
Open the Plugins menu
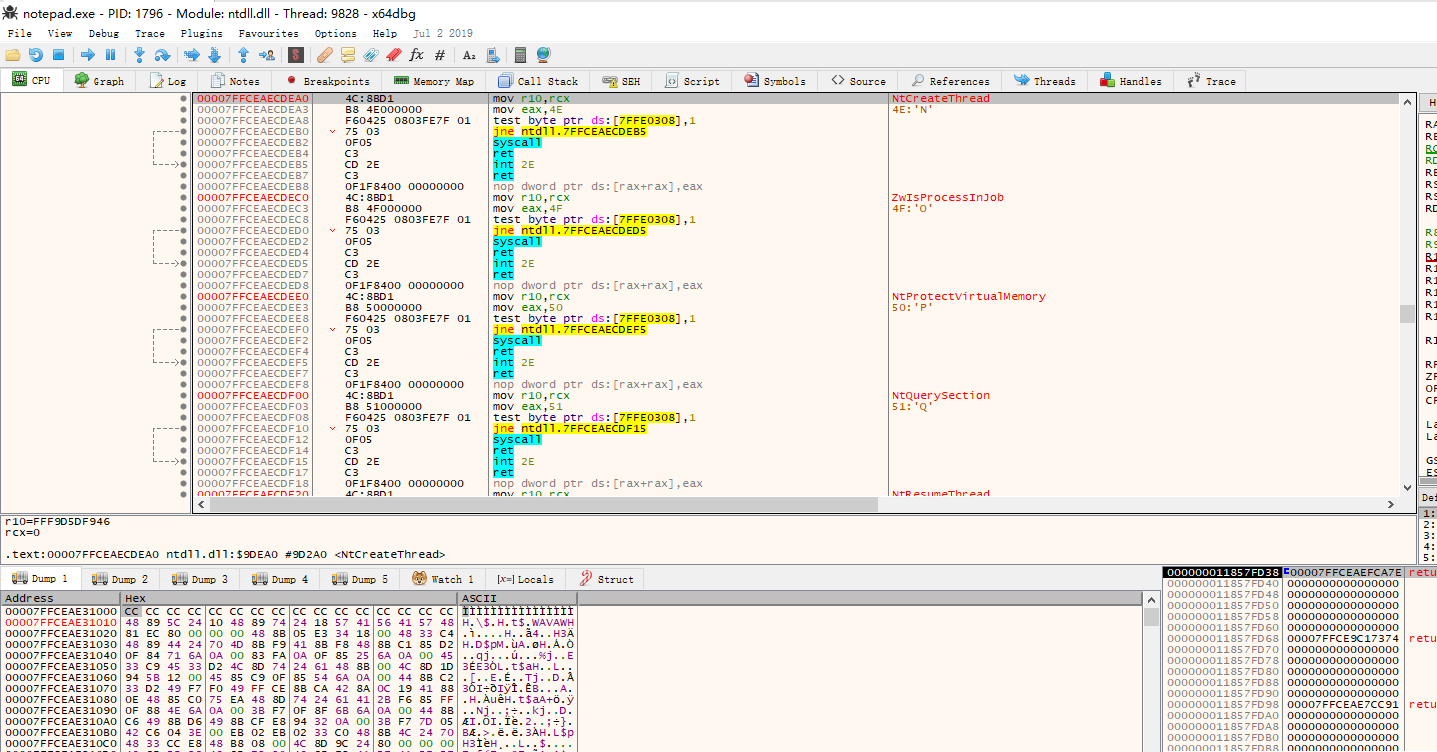pyautogui.click(x=201, y=33)
